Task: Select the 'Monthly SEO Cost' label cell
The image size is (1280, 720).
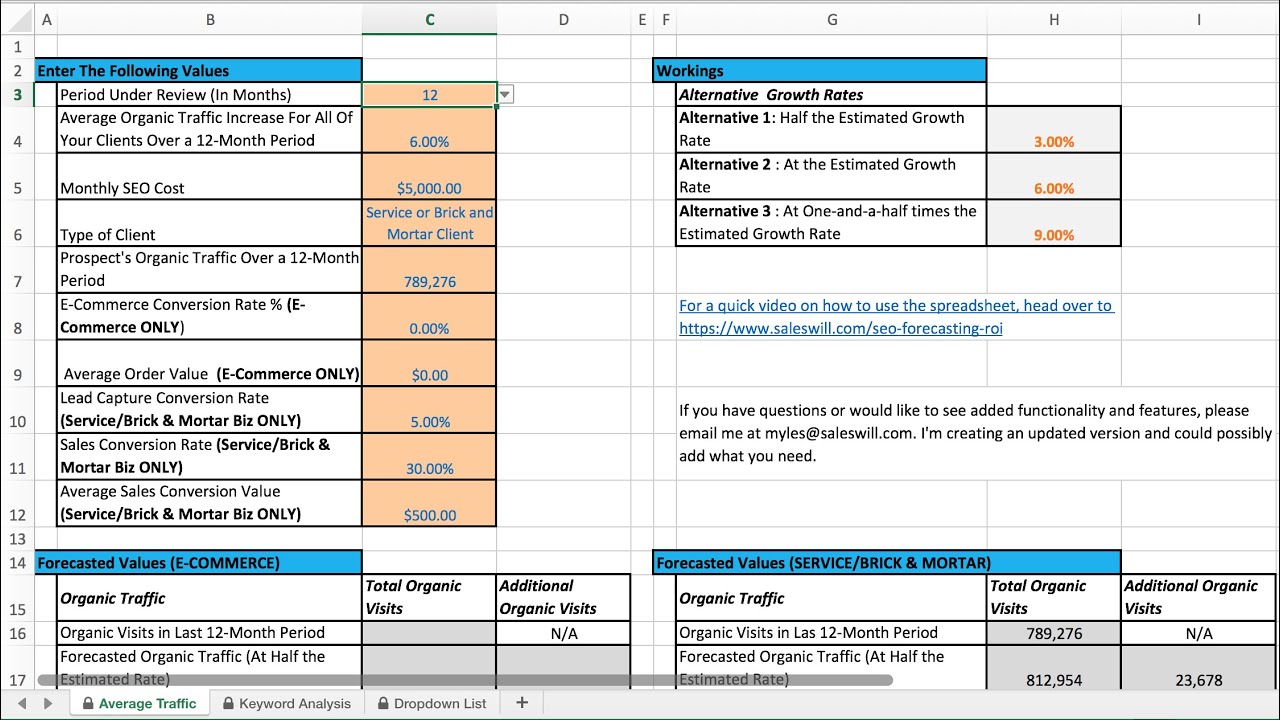Action: point(210,176)
